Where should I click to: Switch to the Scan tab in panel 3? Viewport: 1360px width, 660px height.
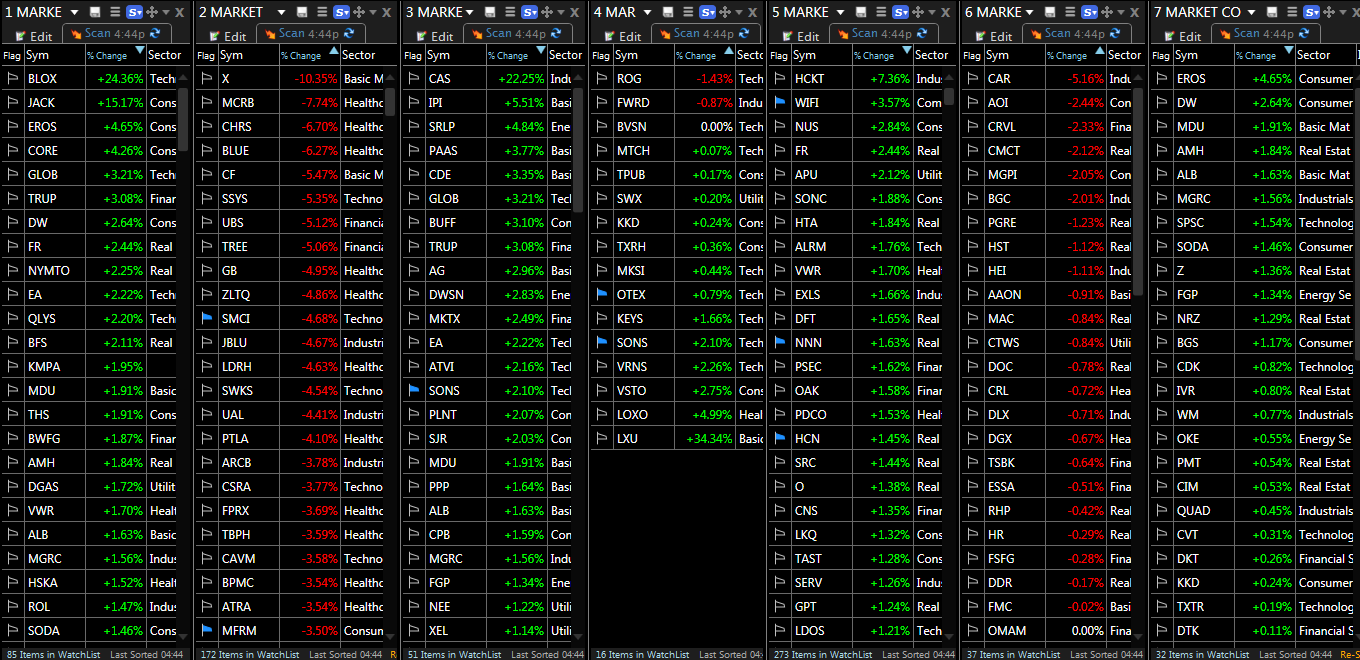click(517, 34)
